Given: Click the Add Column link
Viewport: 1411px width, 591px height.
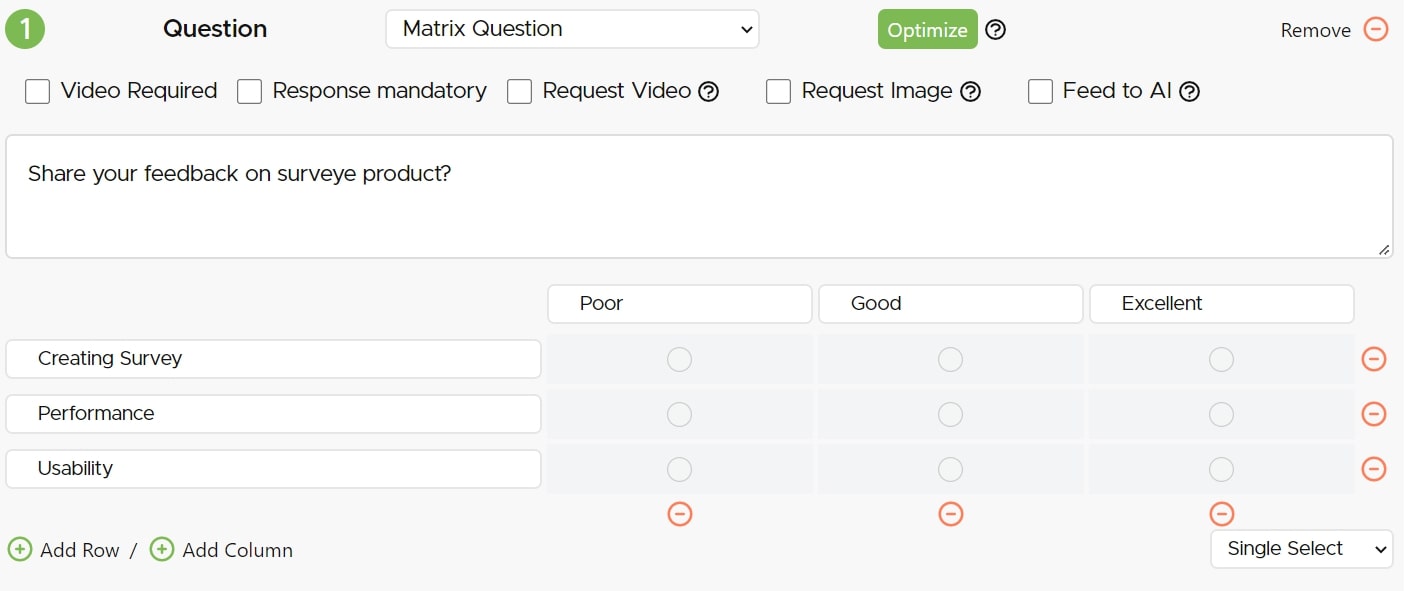Looking at the screenshot, I should coord(236,550).
